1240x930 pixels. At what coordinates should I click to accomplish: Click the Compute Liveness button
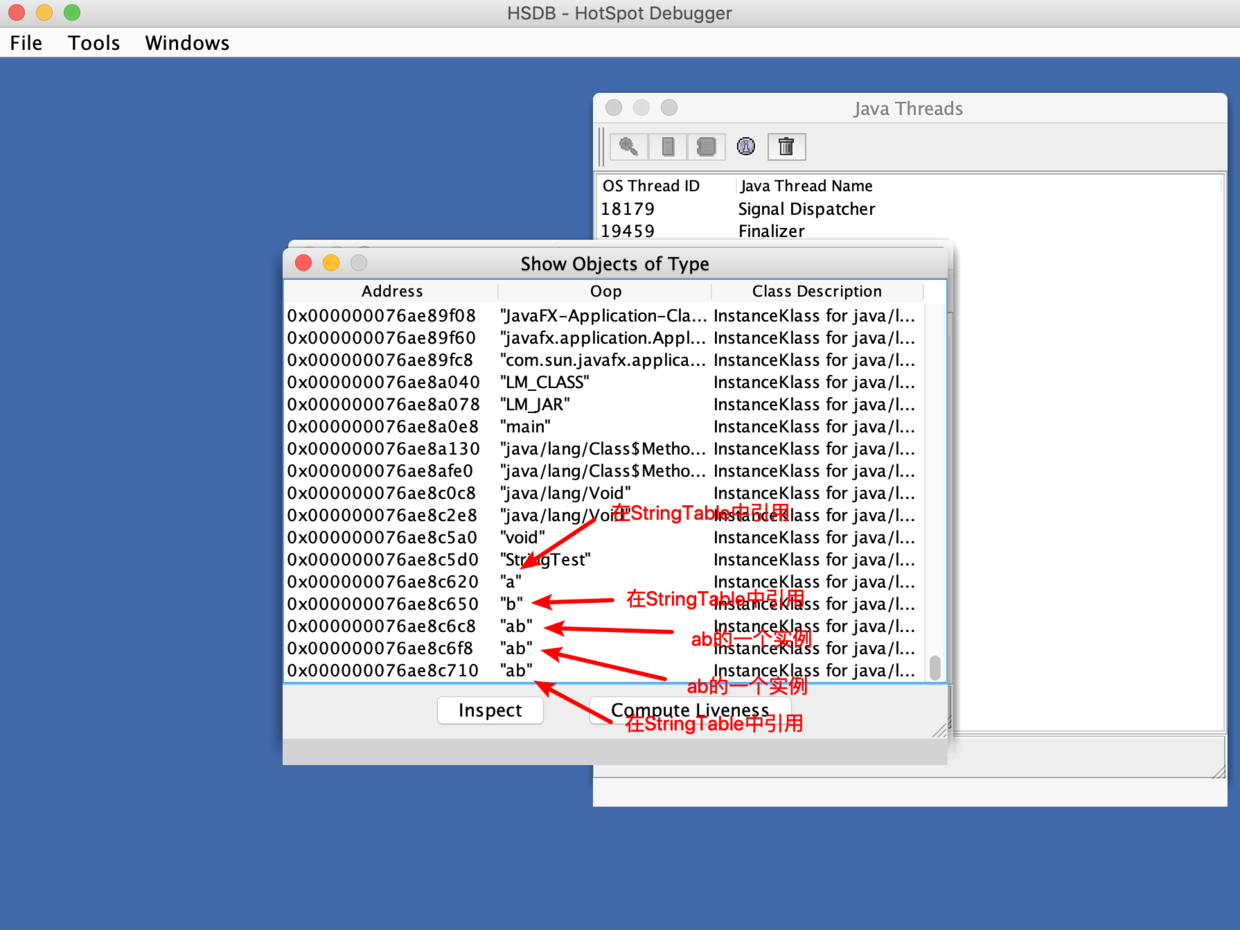(x=690, y=710)
